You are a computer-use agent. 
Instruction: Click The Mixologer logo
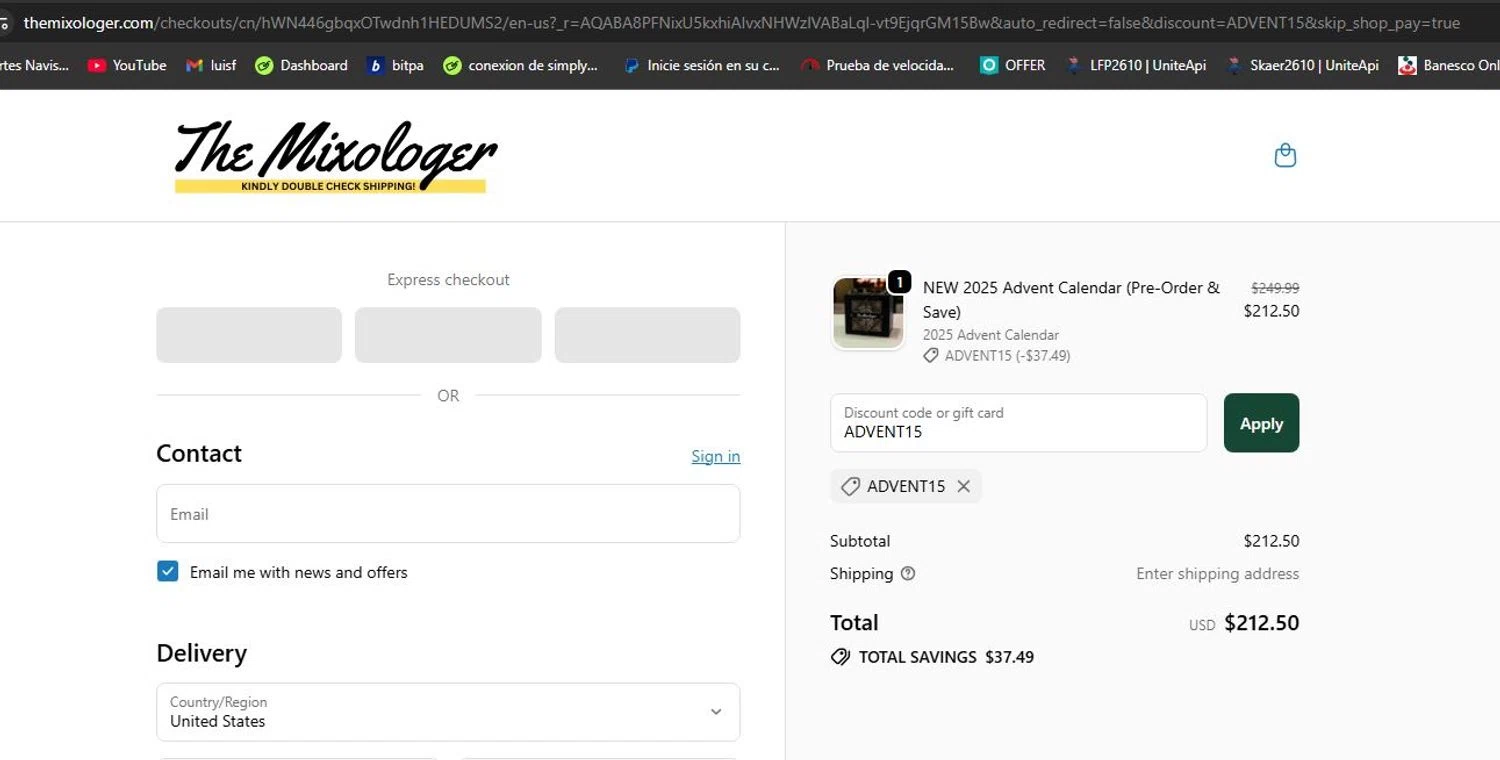click(335, 157)
